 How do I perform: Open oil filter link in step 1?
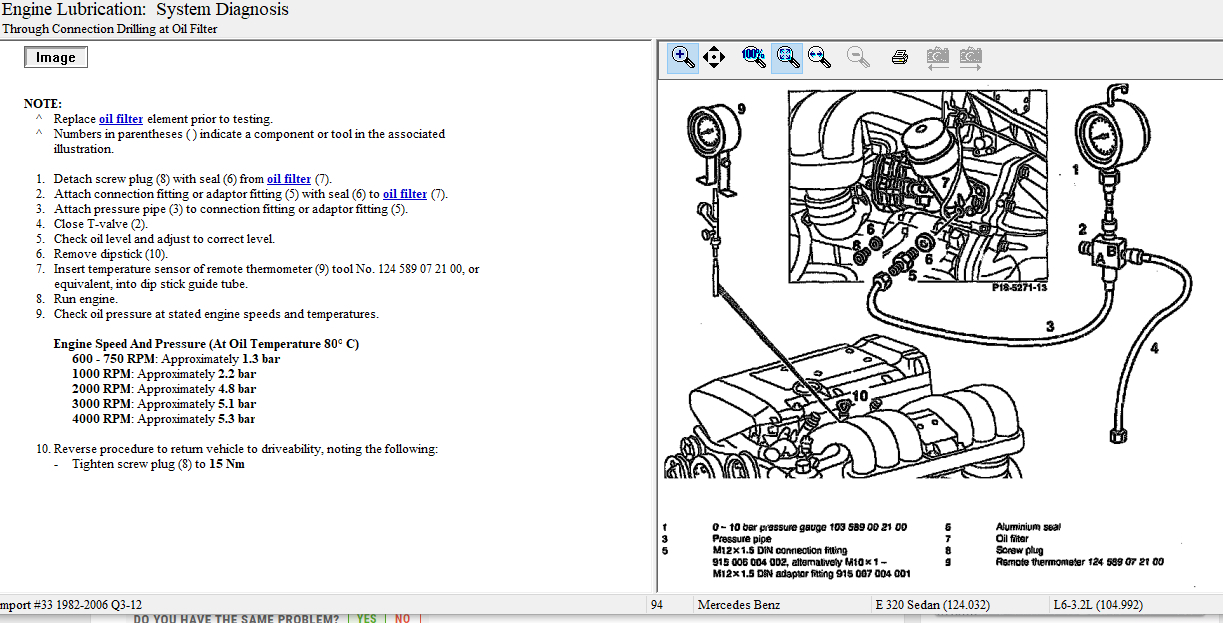289,179
